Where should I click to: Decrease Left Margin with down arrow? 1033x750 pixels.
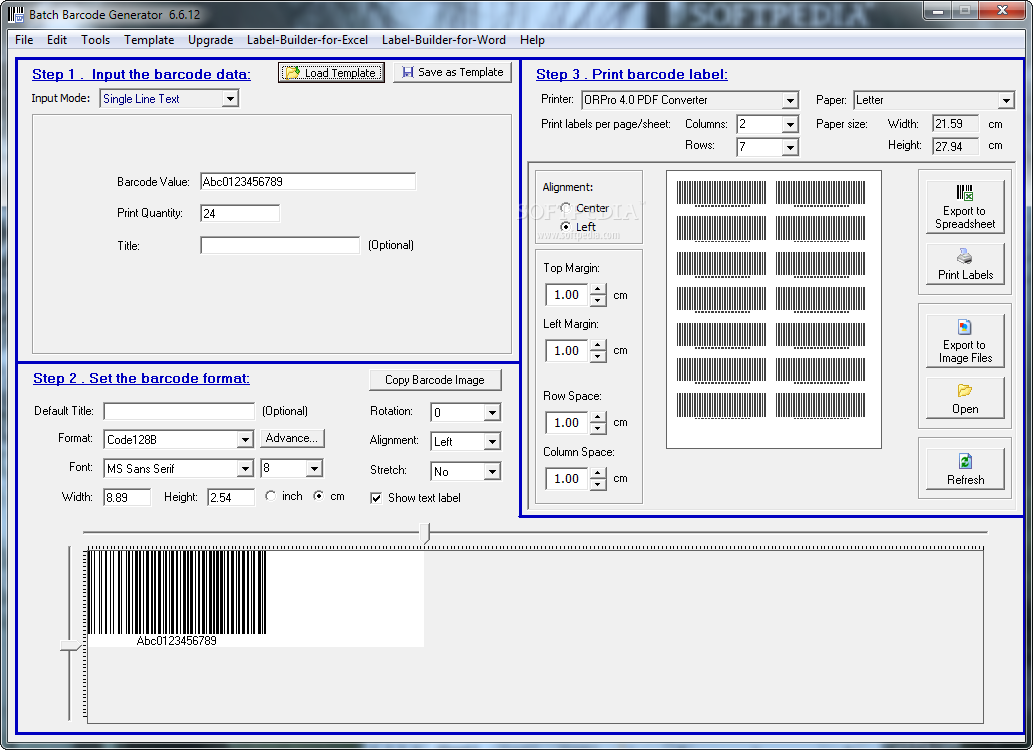click(x=598, y=357)
